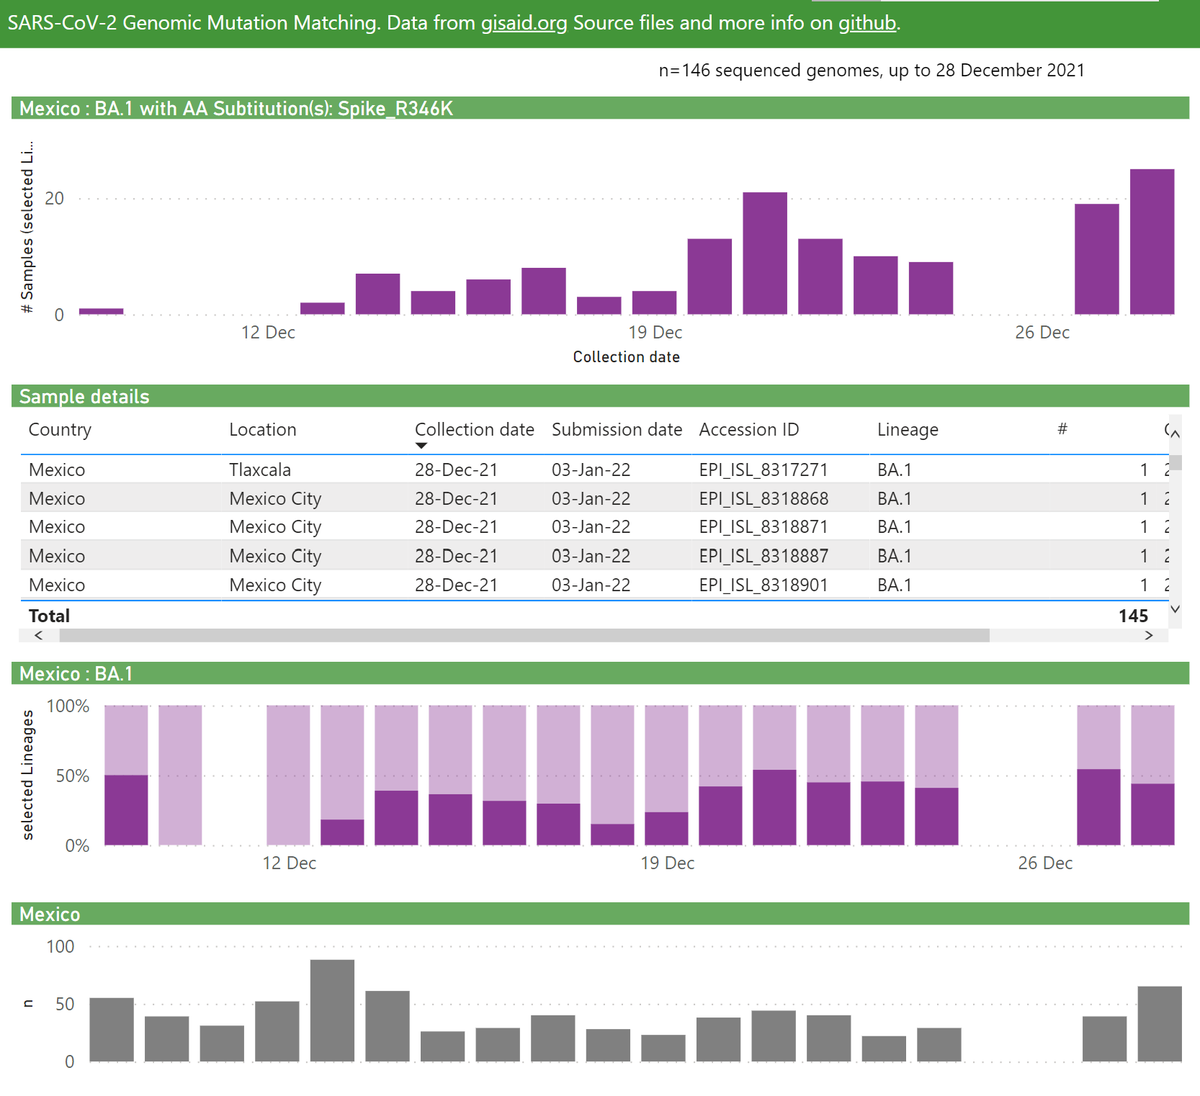Click the Submission date column header
This screenshot has width=1200, height=1096.
pyautogui.click(x=617, y=430)
